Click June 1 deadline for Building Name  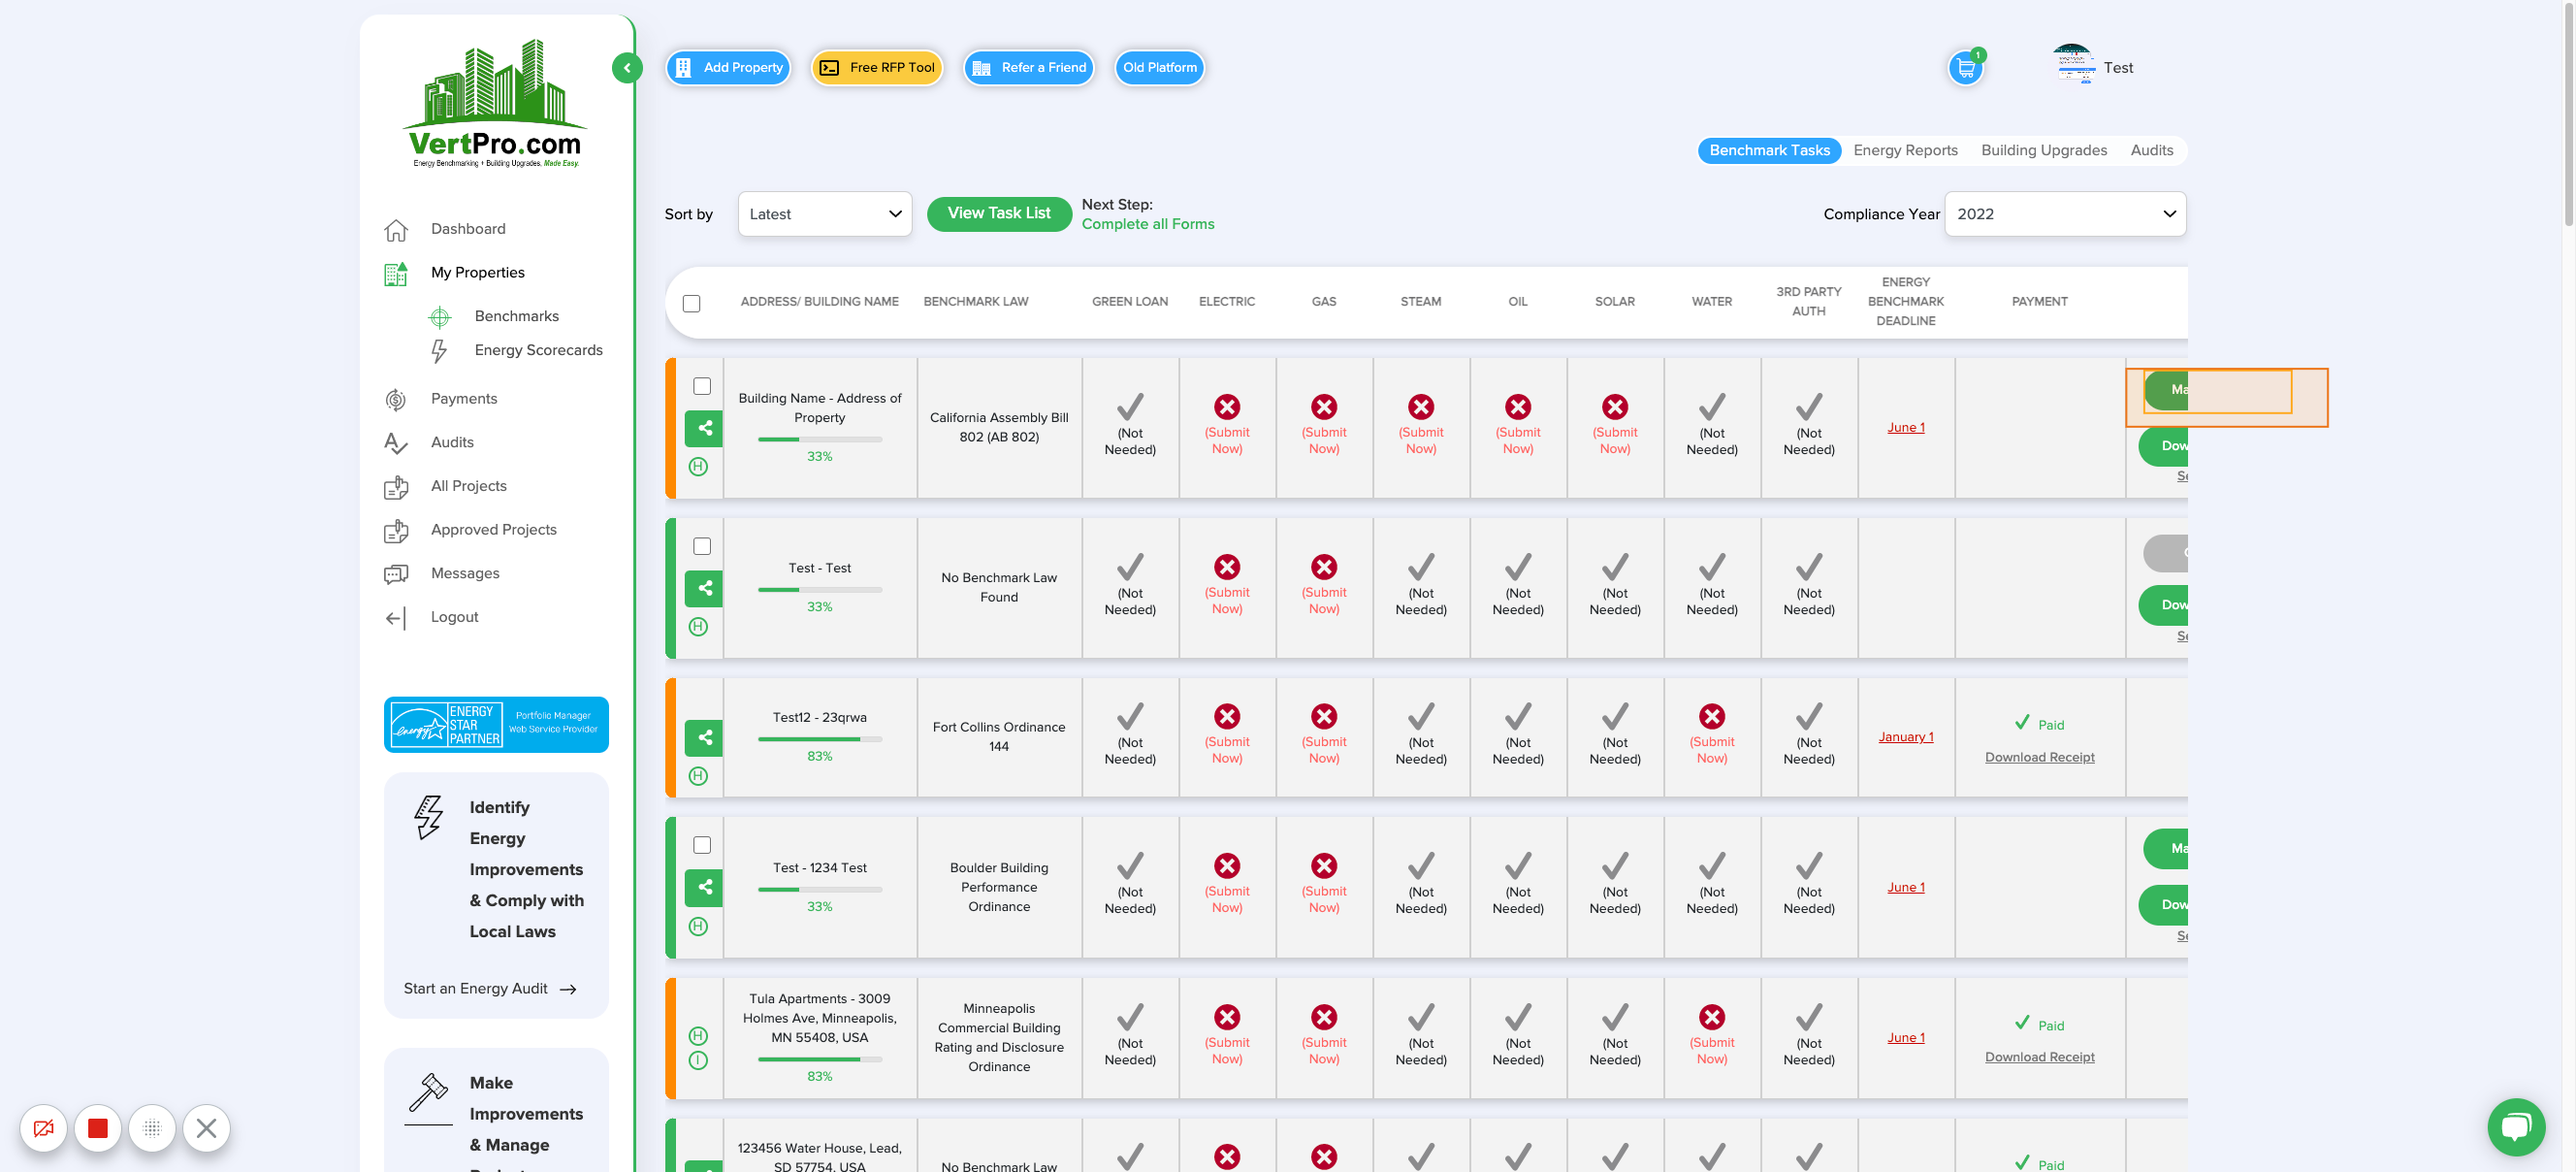1904,427
